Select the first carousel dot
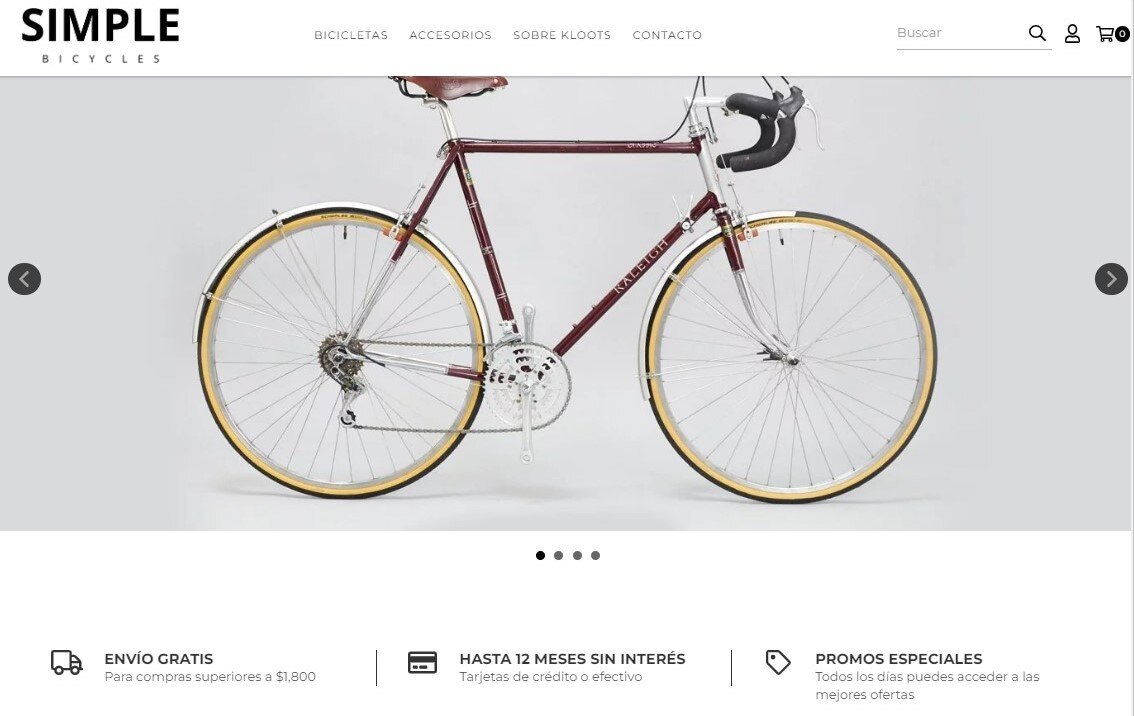The image size is (1134, 716). pyautogui.click(x=540, y=555)
